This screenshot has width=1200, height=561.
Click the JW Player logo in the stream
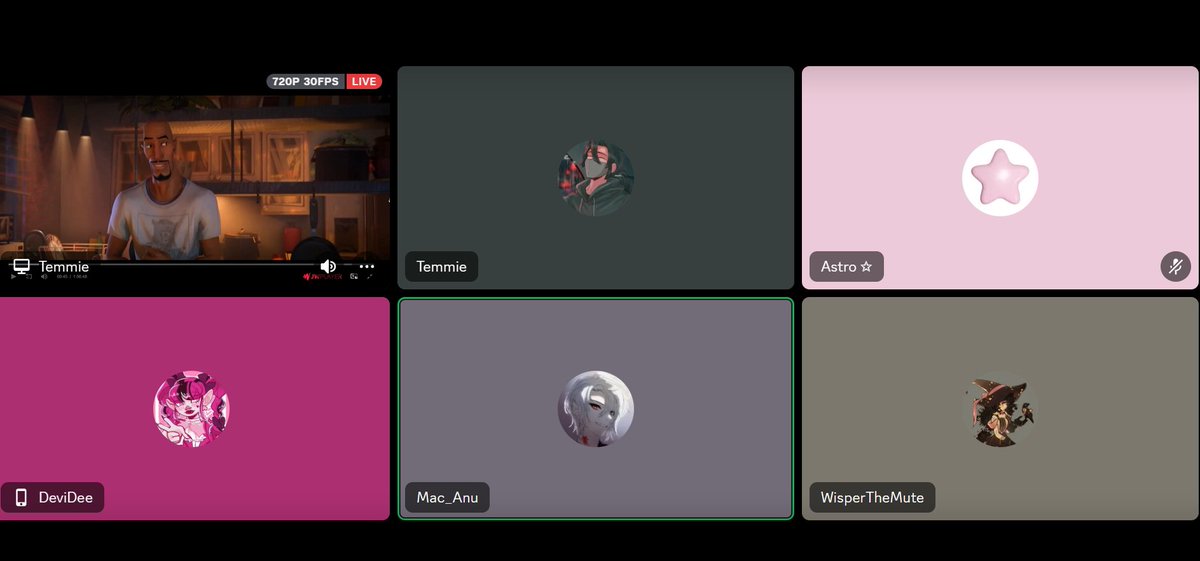tap(322, 277)
